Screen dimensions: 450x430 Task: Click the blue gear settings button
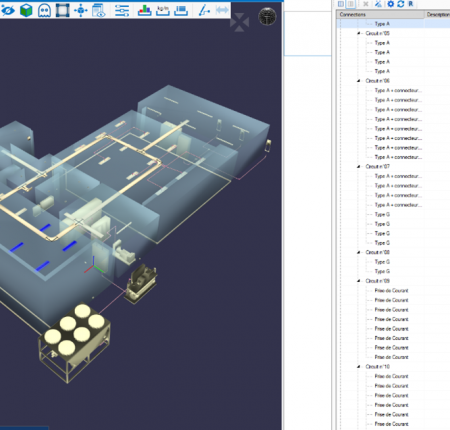coord(391,4)
